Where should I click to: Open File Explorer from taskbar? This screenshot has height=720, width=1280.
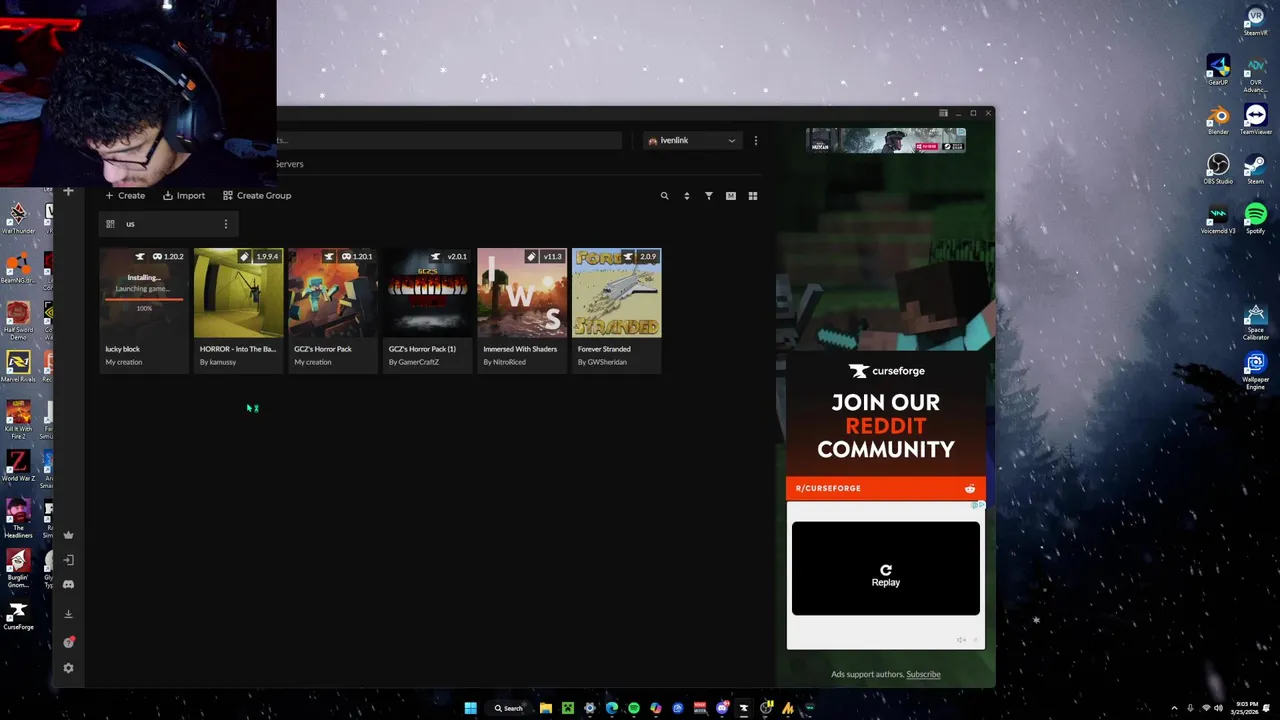546,708
